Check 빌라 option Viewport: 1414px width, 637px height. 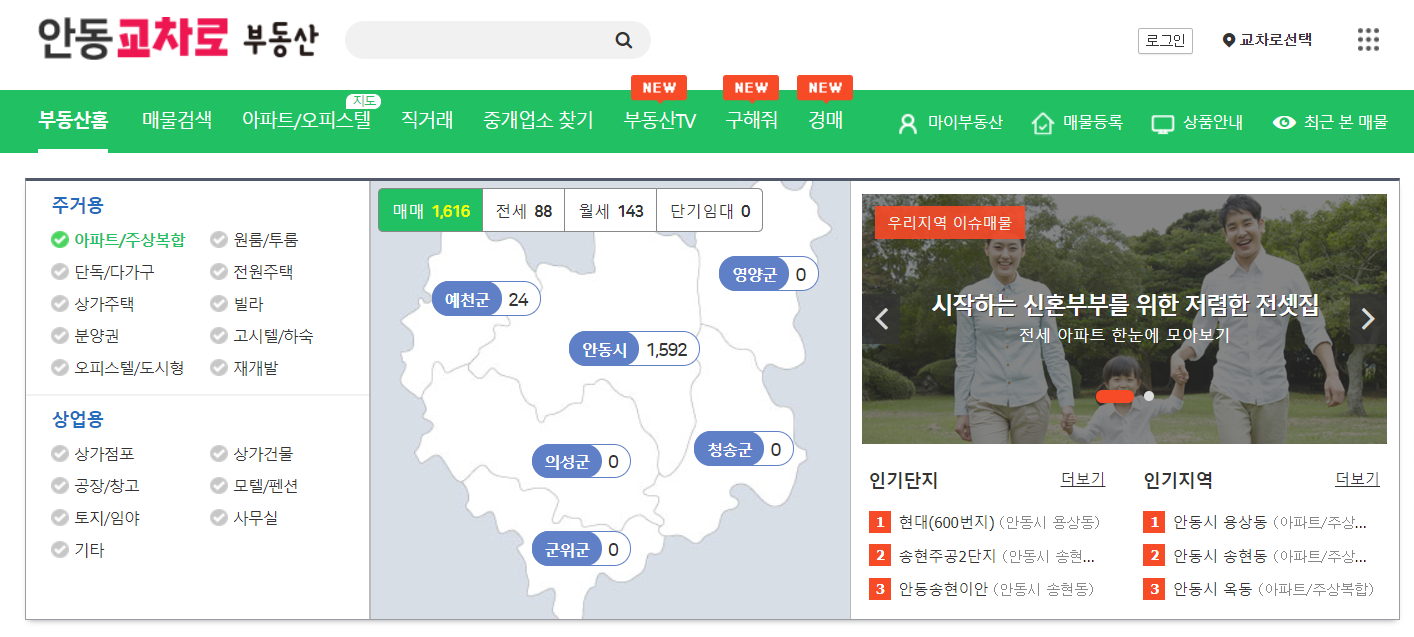click(237, 304)
